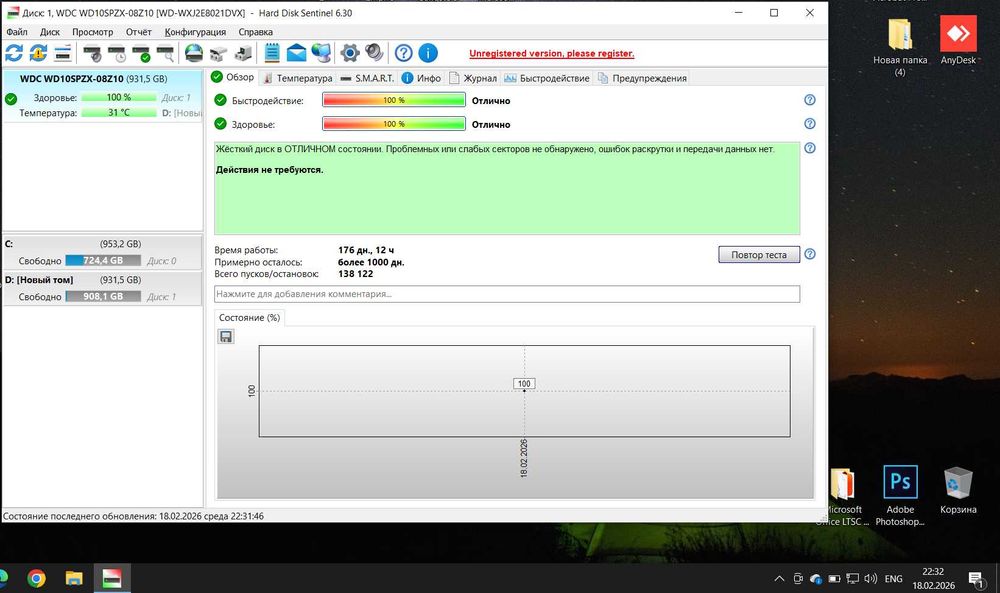Open the Конфигурация menu

point(195,32)
